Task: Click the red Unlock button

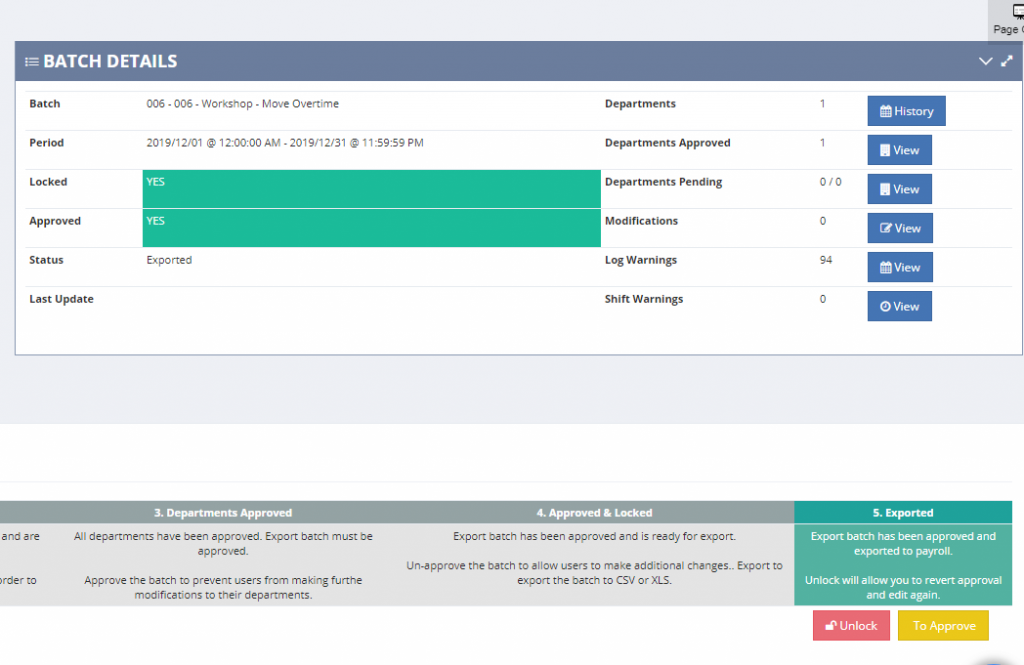Action: pos(851,626)
